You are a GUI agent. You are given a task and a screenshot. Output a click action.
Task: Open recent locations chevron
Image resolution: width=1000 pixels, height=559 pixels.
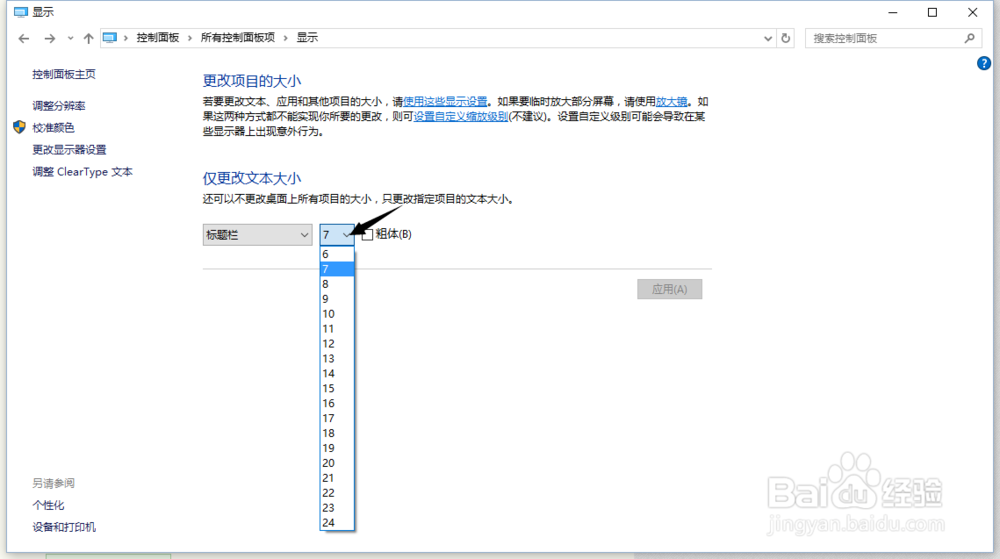tap(70, 38)
